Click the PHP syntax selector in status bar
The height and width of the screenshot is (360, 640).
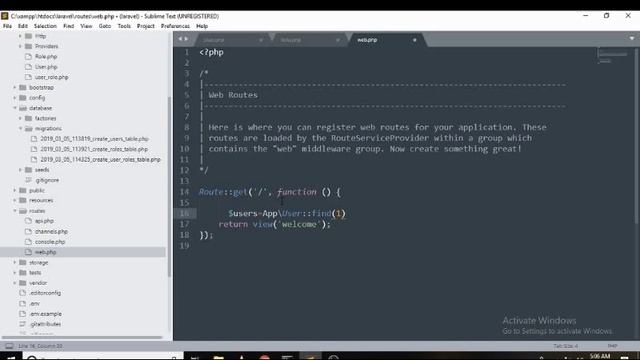click(x=612, y=346)
